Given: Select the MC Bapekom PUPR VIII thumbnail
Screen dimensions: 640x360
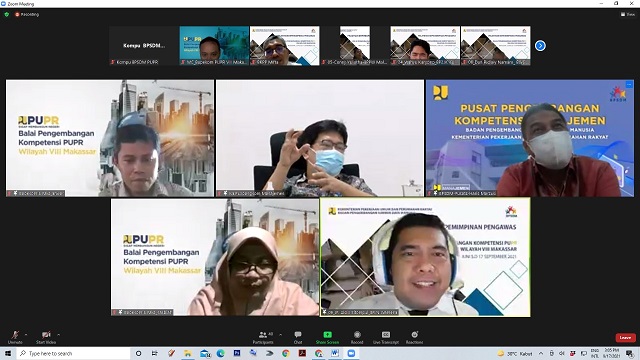Looking at the screenshot, I should (x=214, y=46).
